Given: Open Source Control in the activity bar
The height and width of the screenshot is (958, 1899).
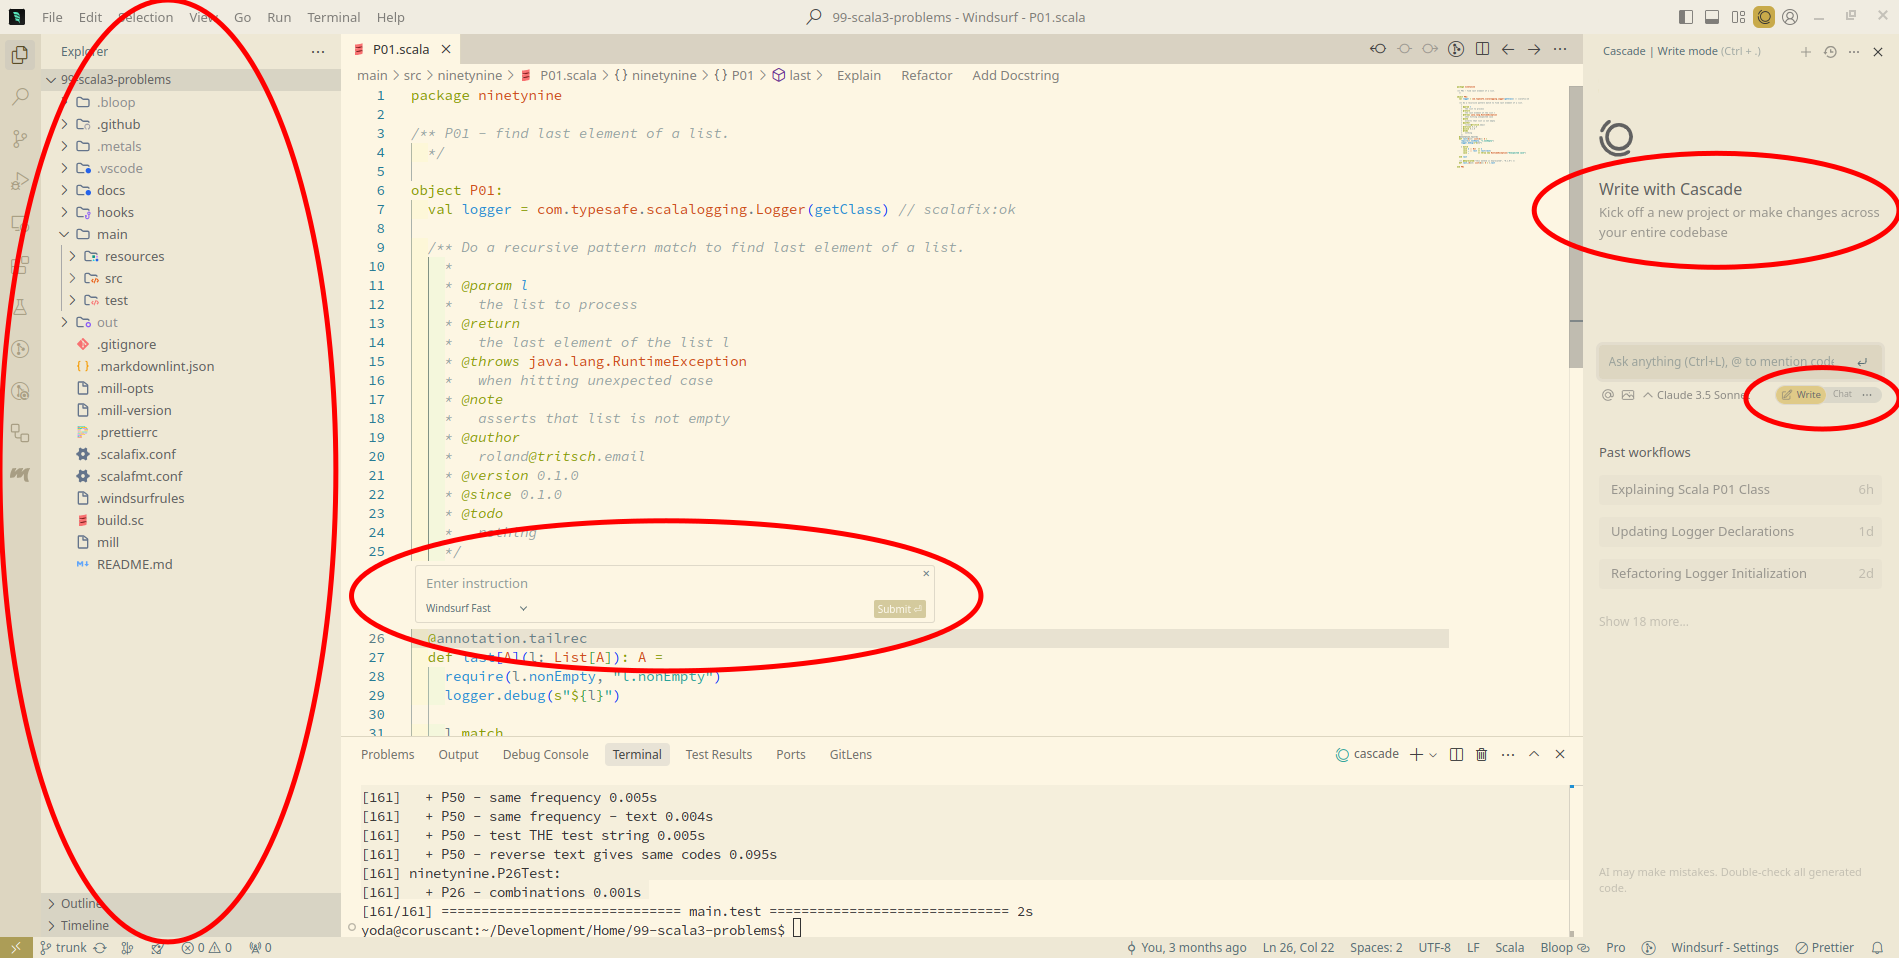Looking at the screenshot, I should [x=20, y=139].
